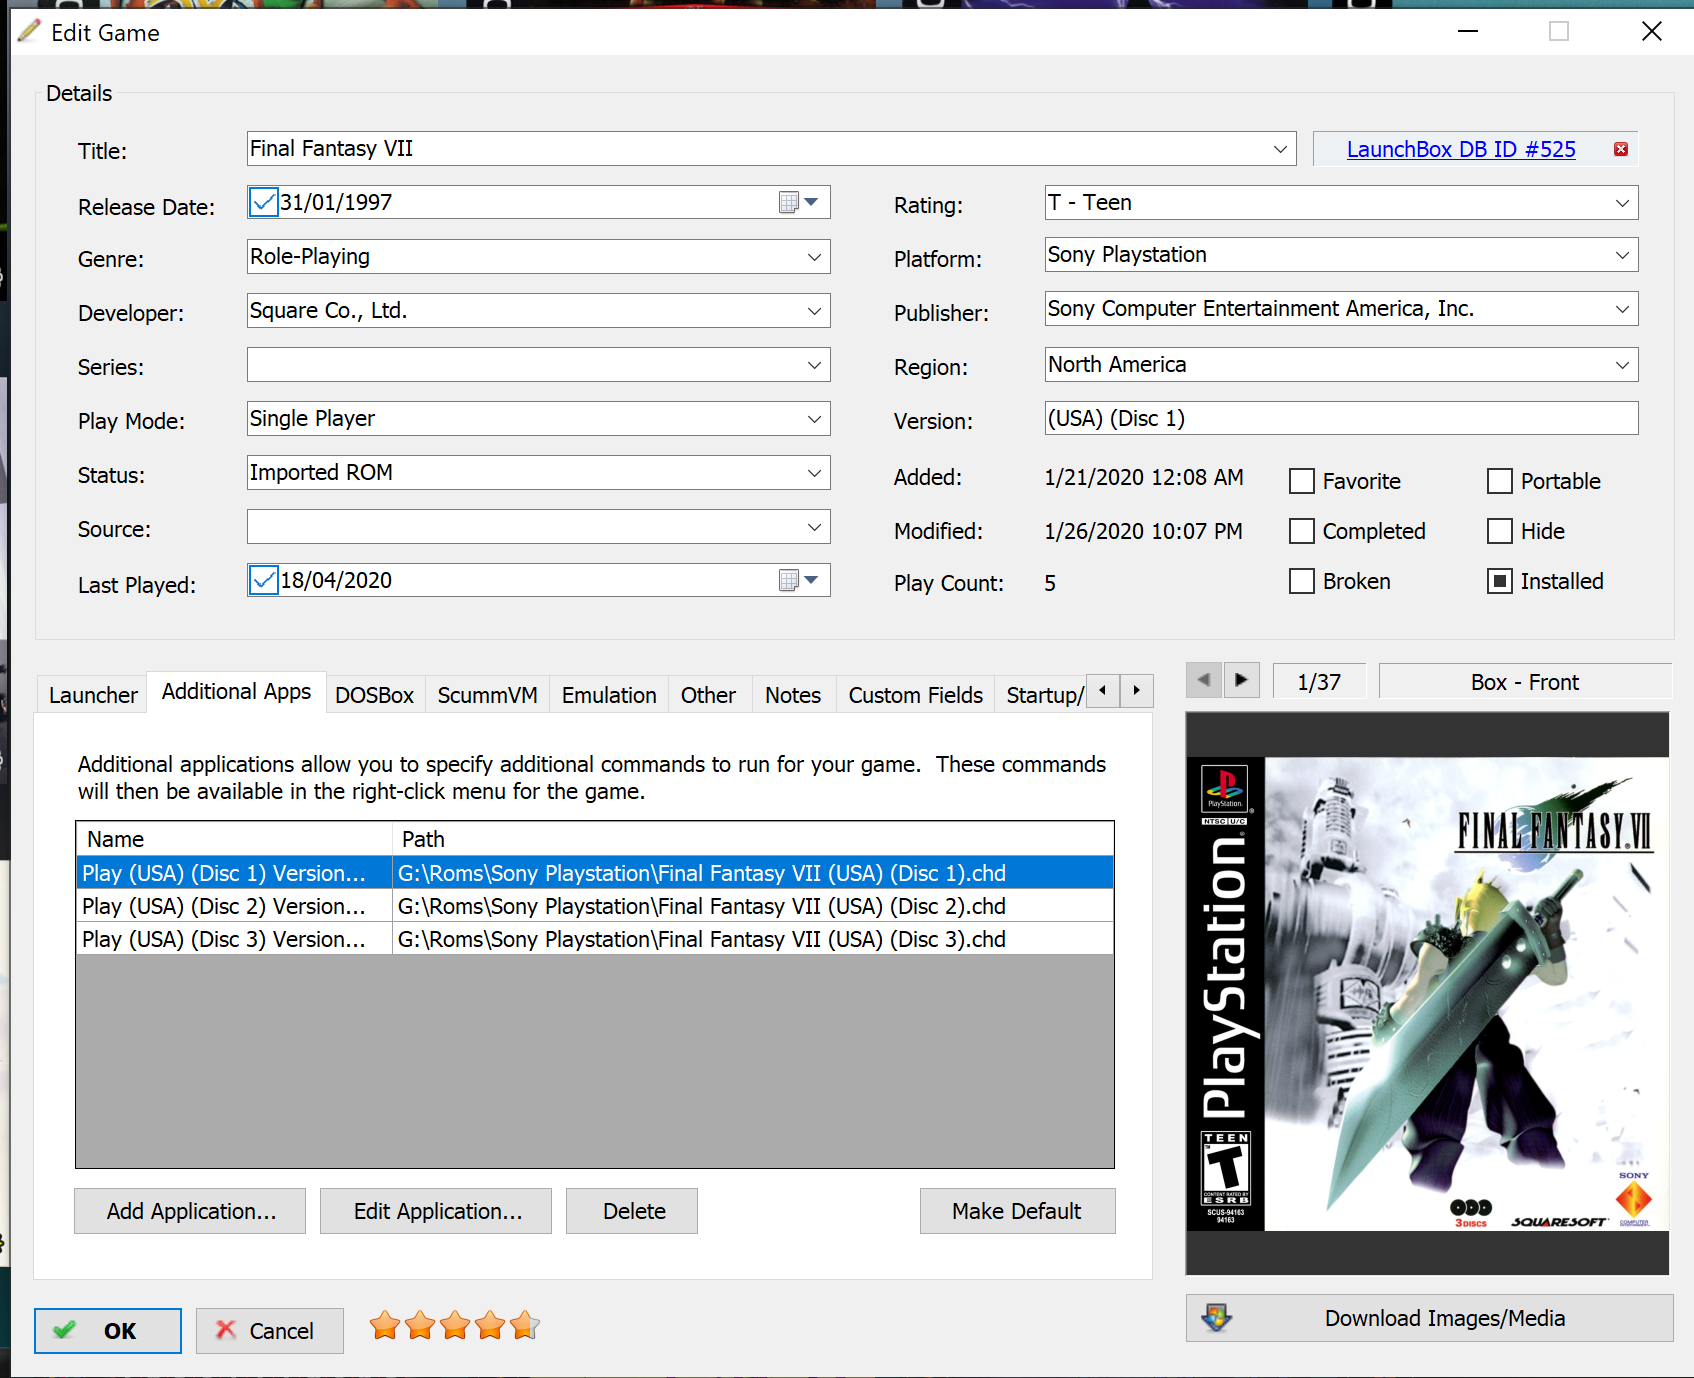The height and width of the screenshot is (1378, 1694).
Task: Set rating to one star
Action: (x=385, y=1326)
